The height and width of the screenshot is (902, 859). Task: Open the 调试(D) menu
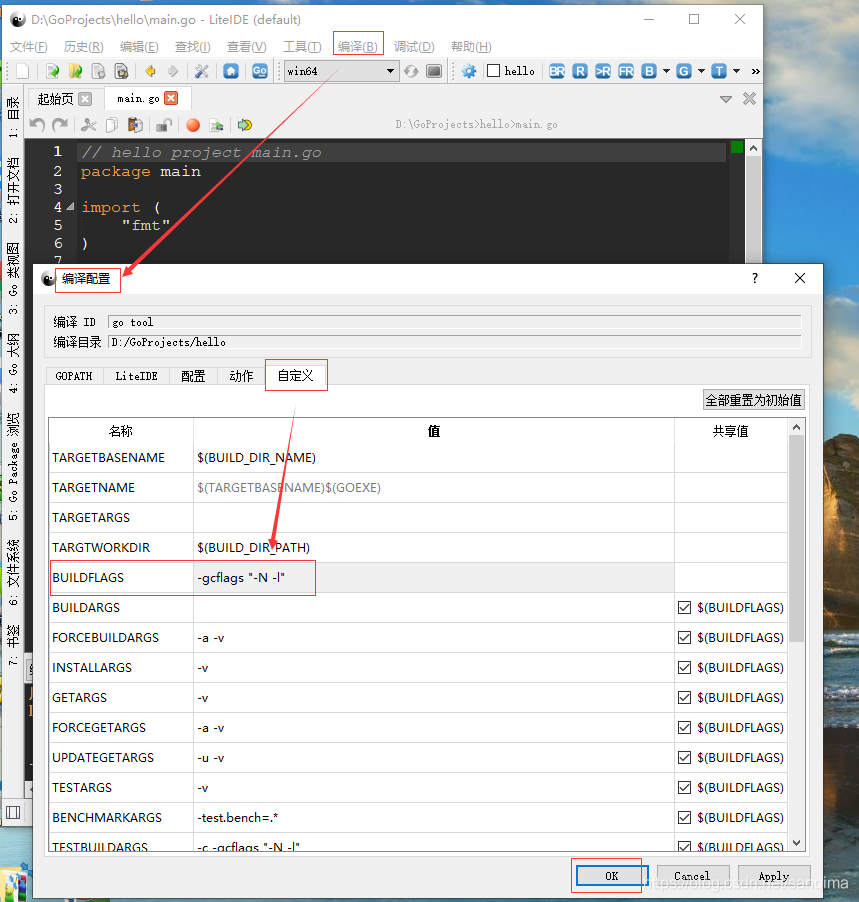pos(414,46)
